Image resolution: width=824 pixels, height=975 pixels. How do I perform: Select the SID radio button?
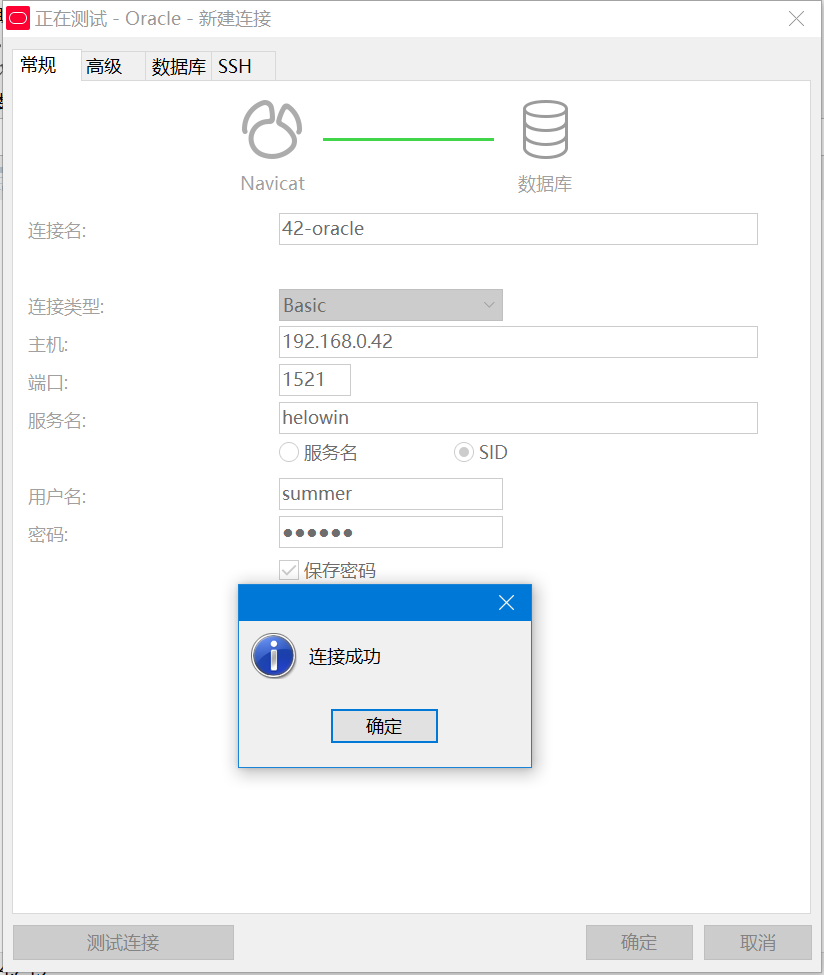tap(463, 452)
